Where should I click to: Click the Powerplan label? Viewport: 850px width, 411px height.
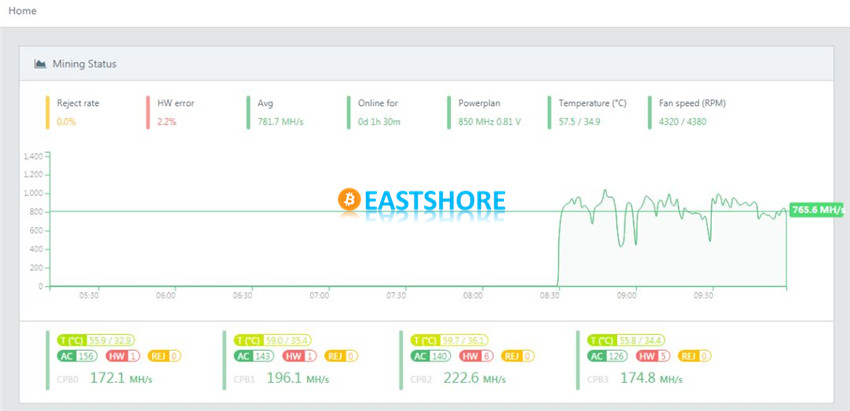click(x=479, y=103)
